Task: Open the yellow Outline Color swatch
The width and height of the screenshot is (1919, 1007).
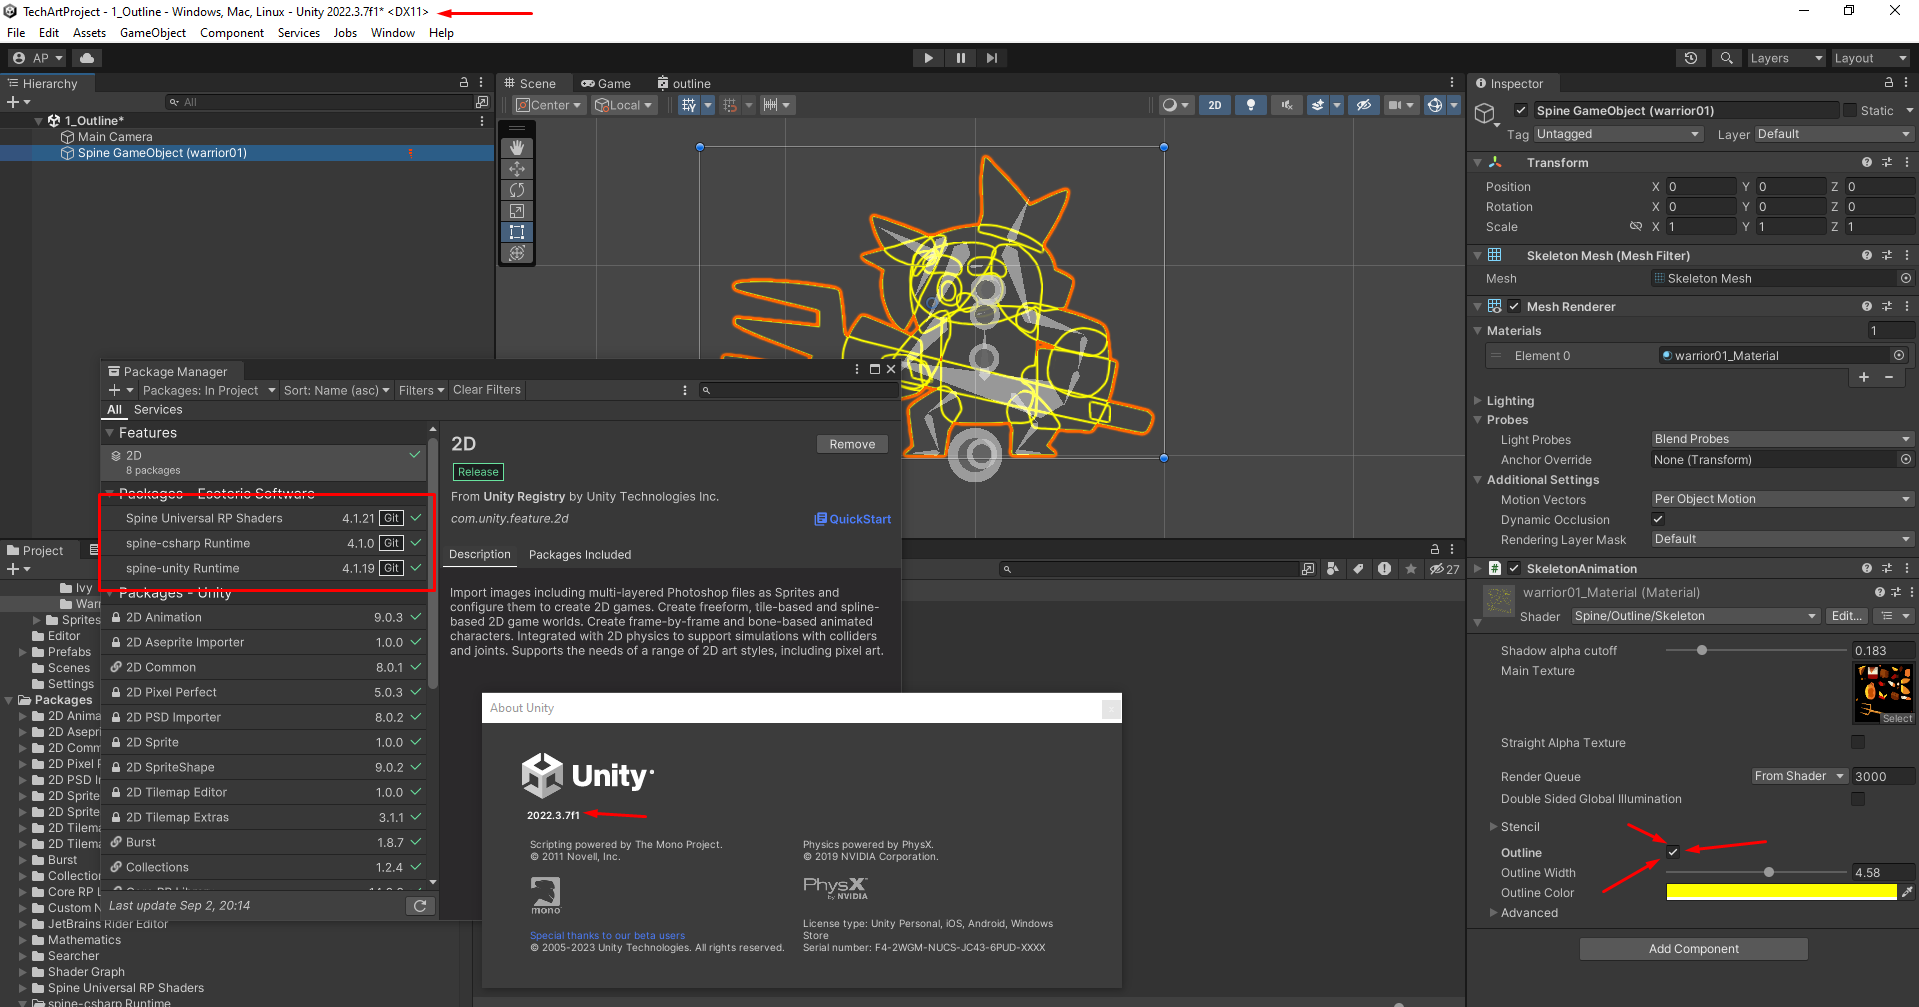Action: [1781, 892]
